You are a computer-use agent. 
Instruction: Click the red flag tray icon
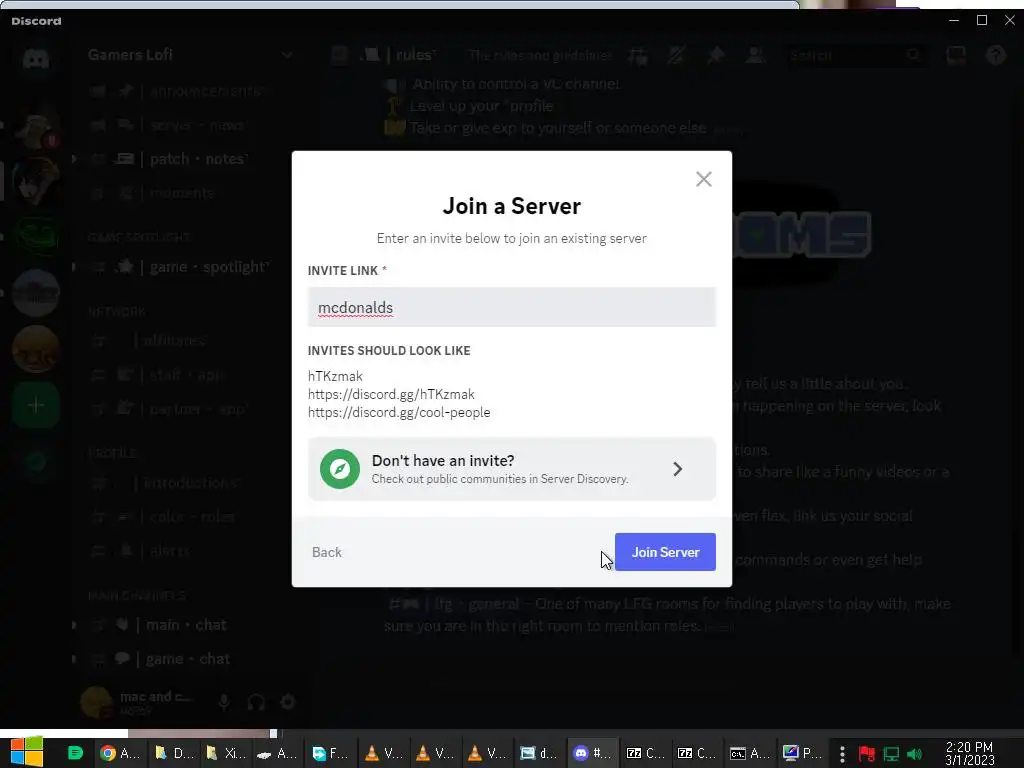click(867, 754)
